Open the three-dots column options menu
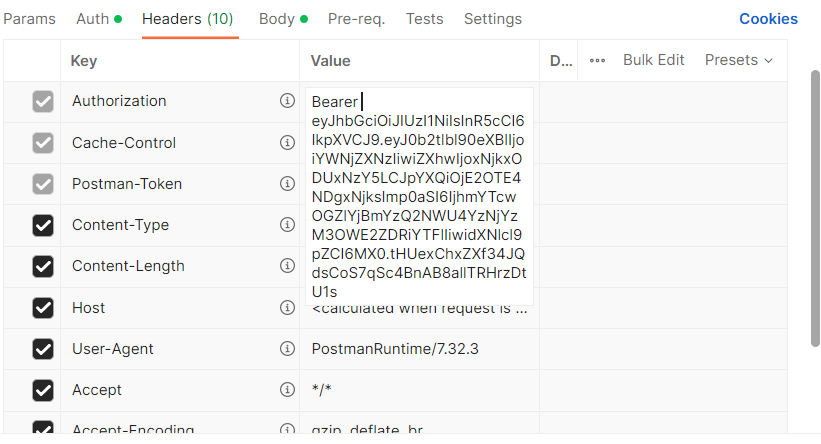 [598, 60]
